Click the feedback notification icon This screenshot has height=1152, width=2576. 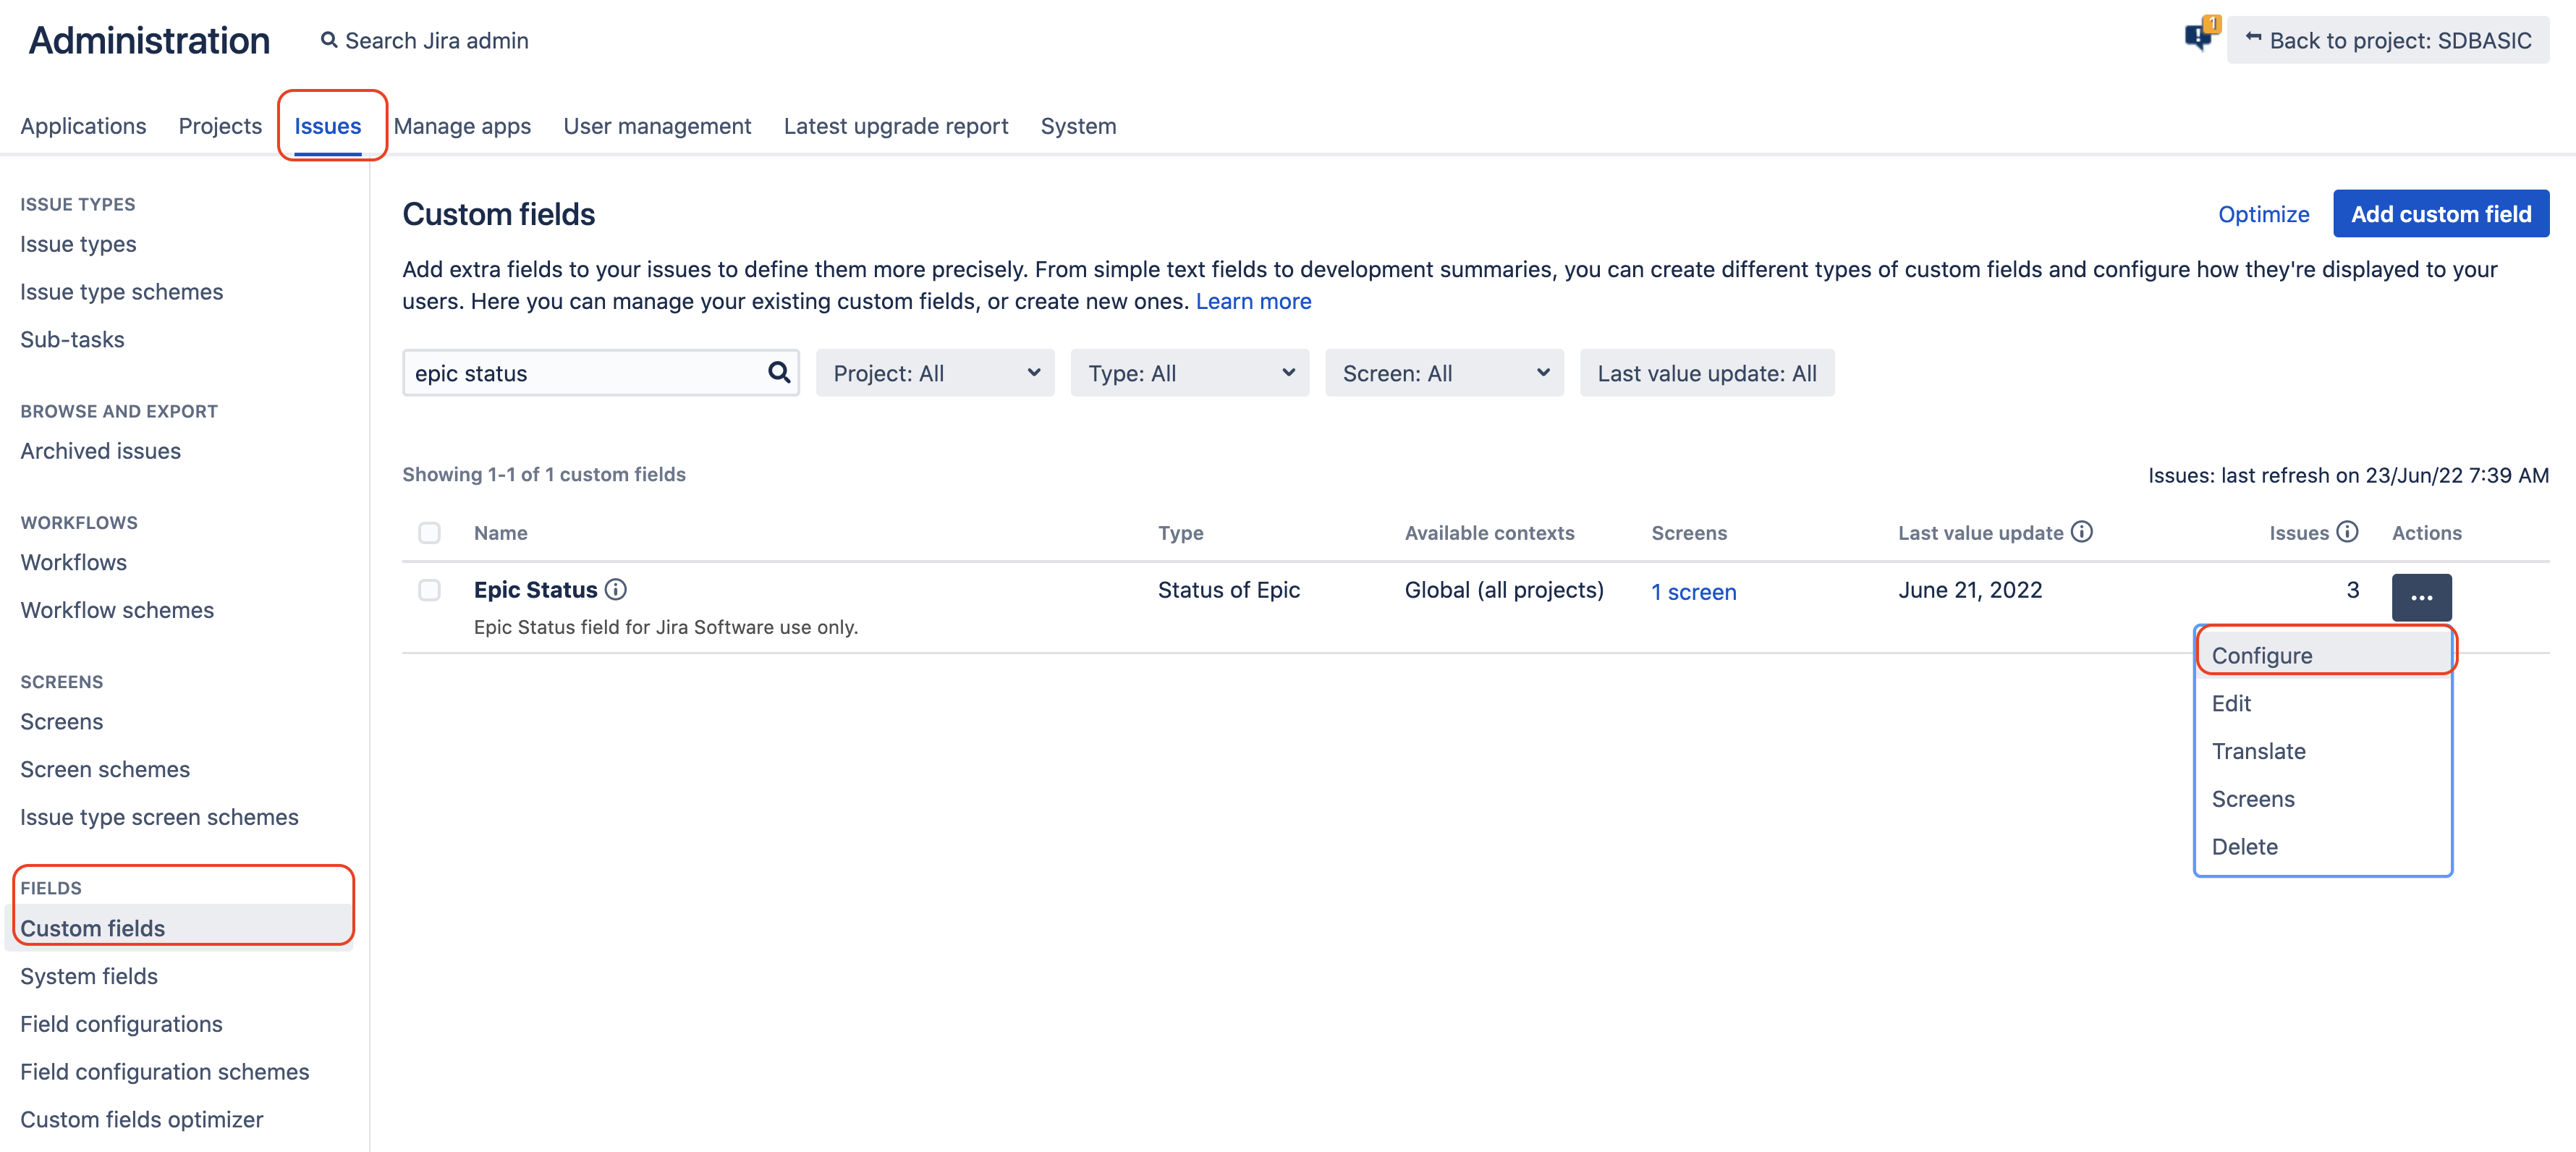tap(2199, 37)
